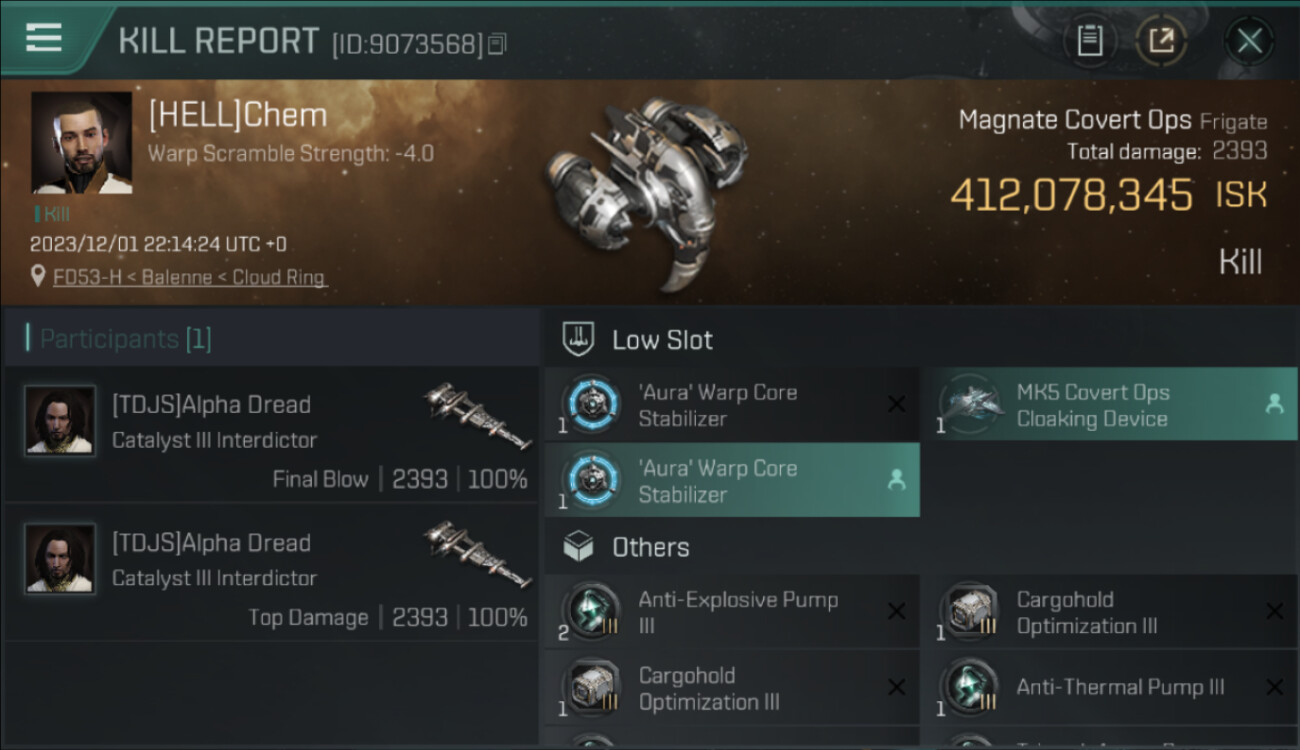Open the Participants [1] tab
Image resolution: width=1300 pixels, height=750 pixels.
pos(125,339)
